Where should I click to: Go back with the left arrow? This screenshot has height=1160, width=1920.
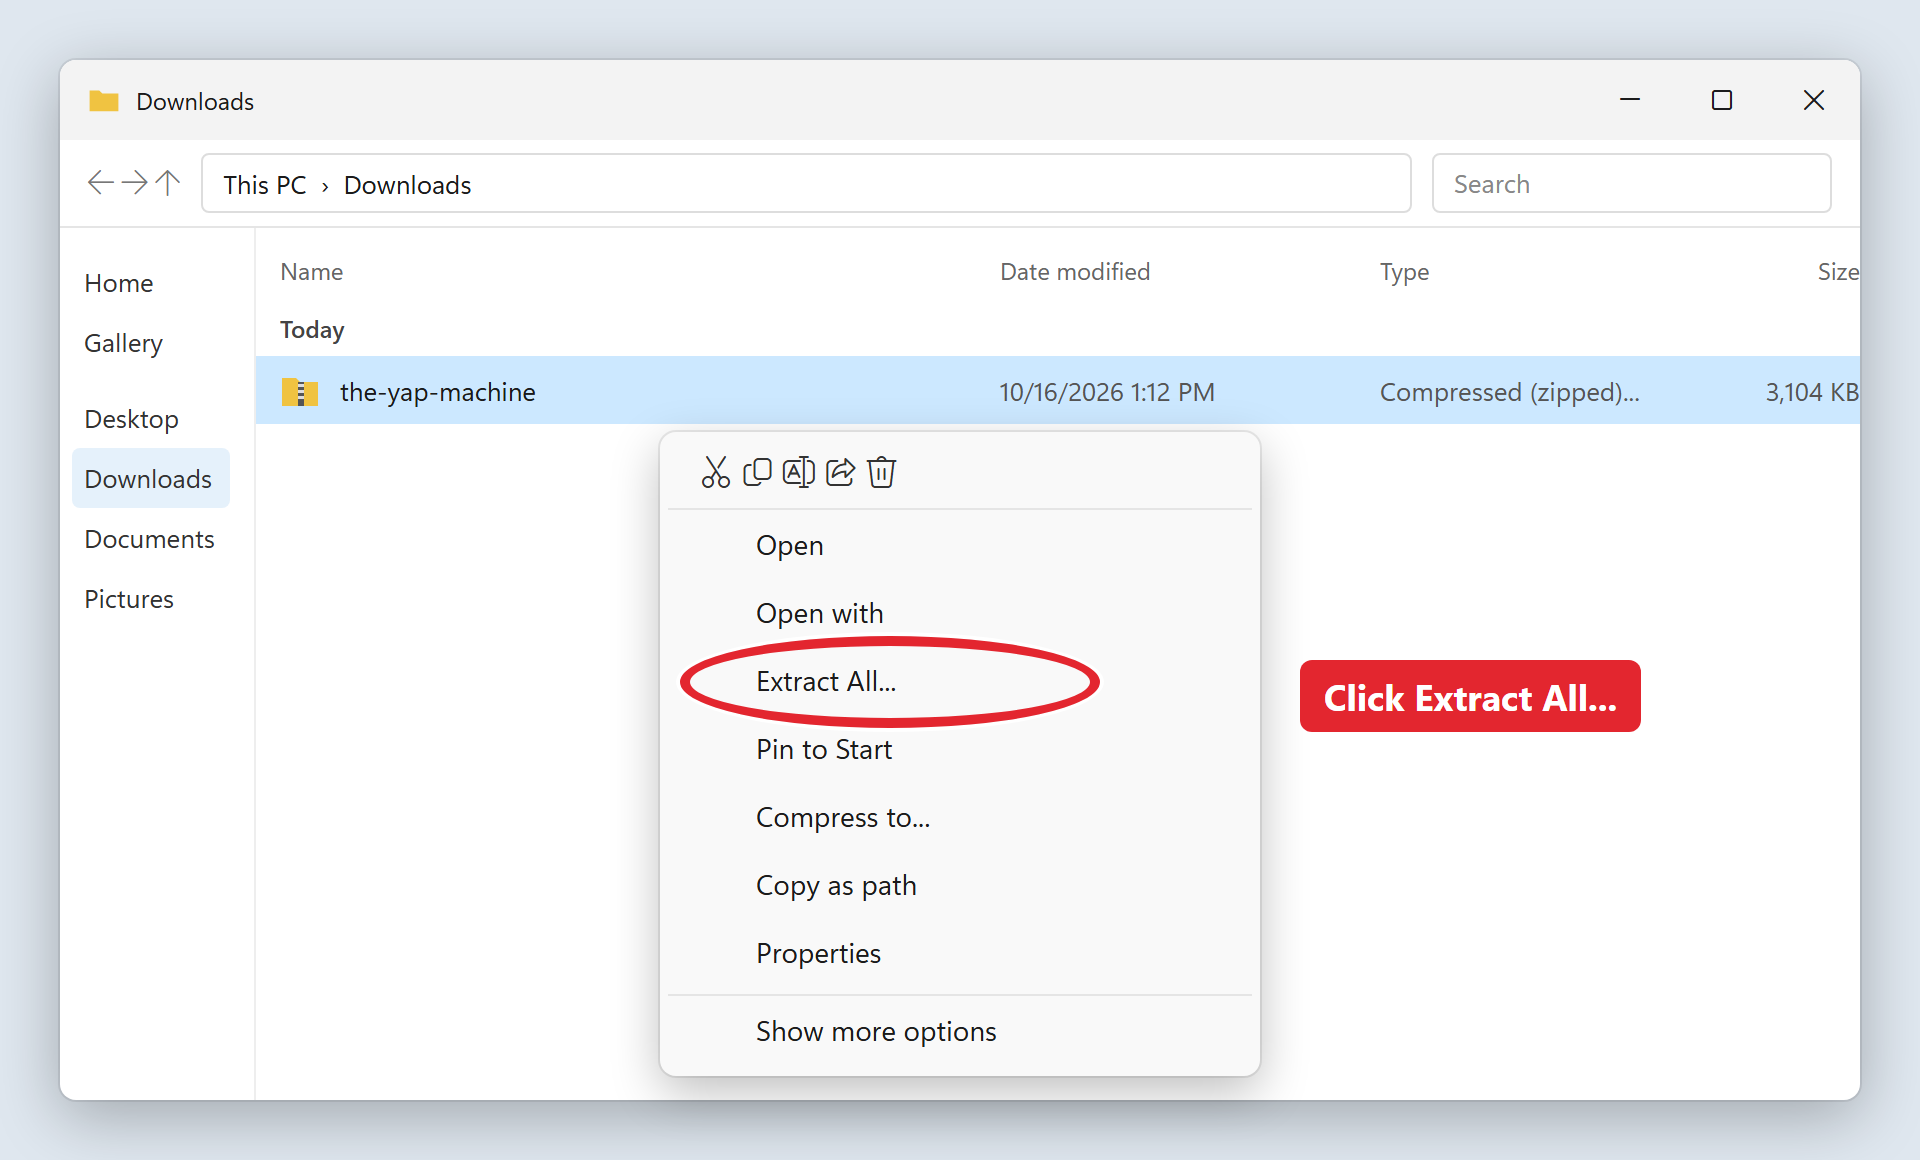pyautogui.click(x=101, y=183)
